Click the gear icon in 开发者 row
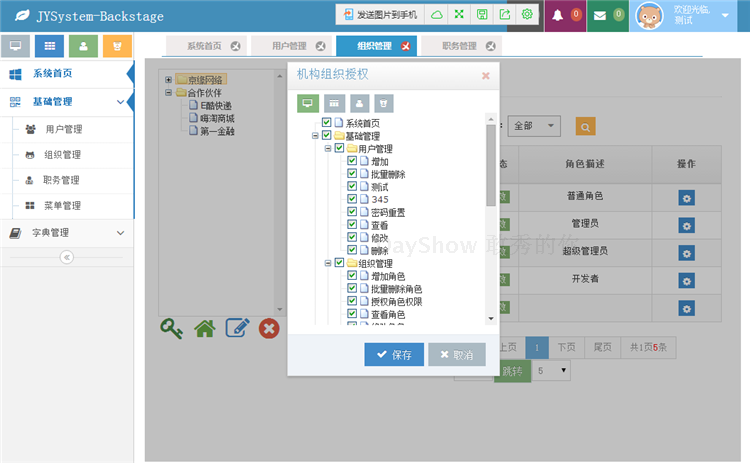 (687, 281)
